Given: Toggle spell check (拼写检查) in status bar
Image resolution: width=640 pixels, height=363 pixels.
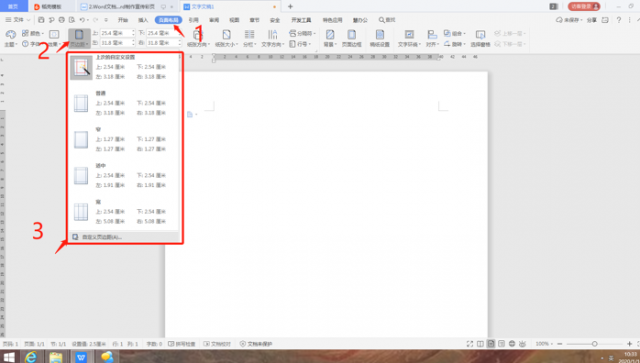Looking at the screenshot, I should point(182,344).
